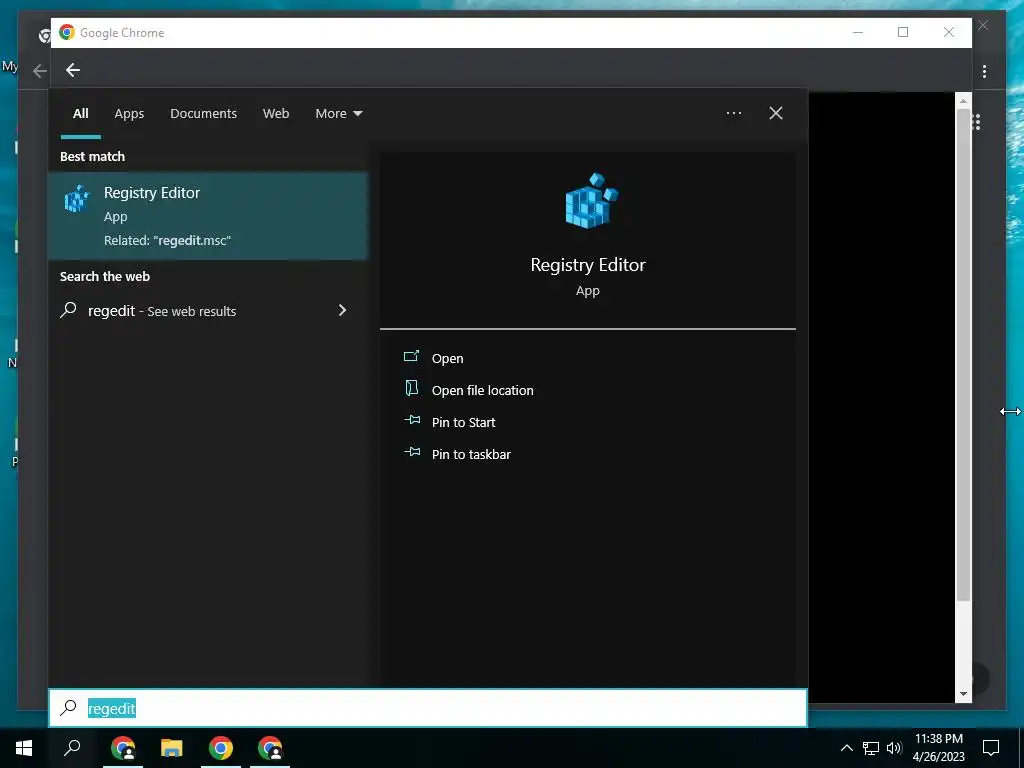Click the Pin to taskbar pin icon
The height and width of the screenshot is (768, 1024).
[411, 452]
